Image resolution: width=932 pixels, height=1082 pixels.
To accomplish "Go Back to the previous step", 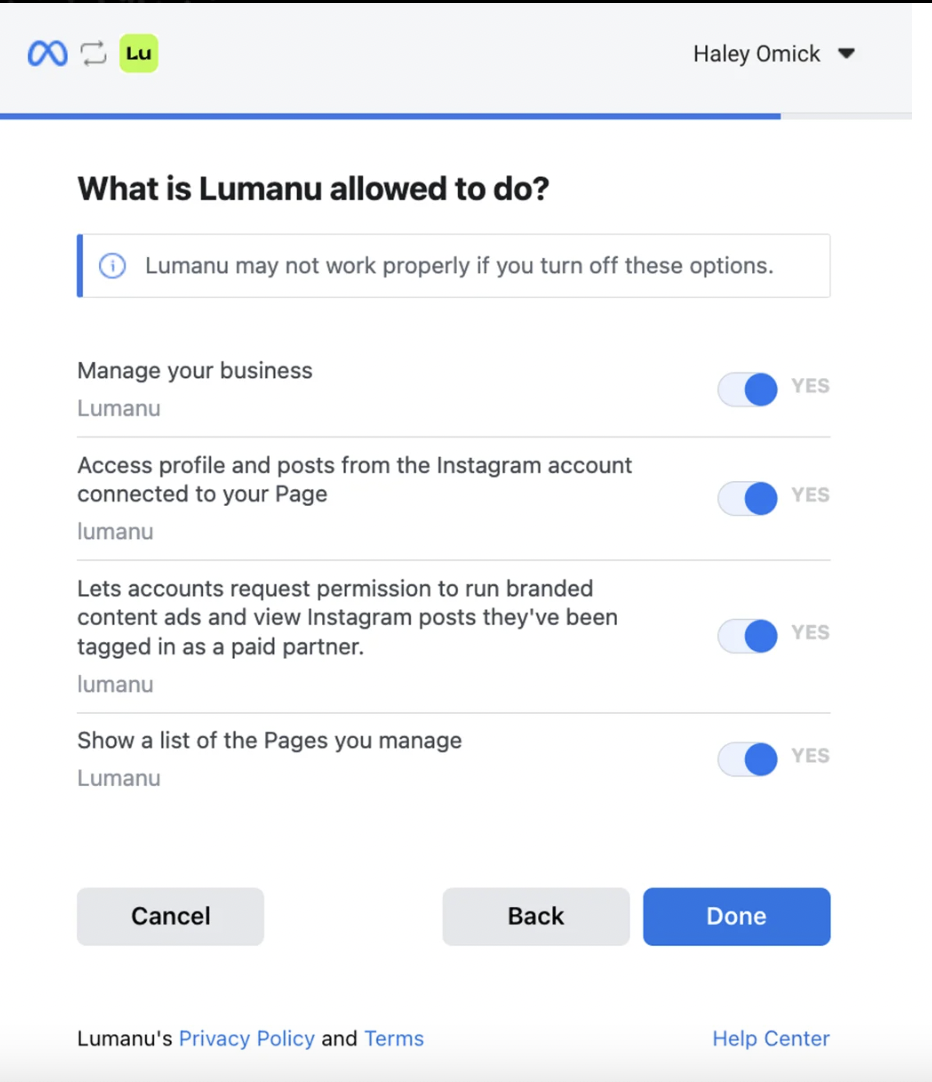I will tap(536, 916).
